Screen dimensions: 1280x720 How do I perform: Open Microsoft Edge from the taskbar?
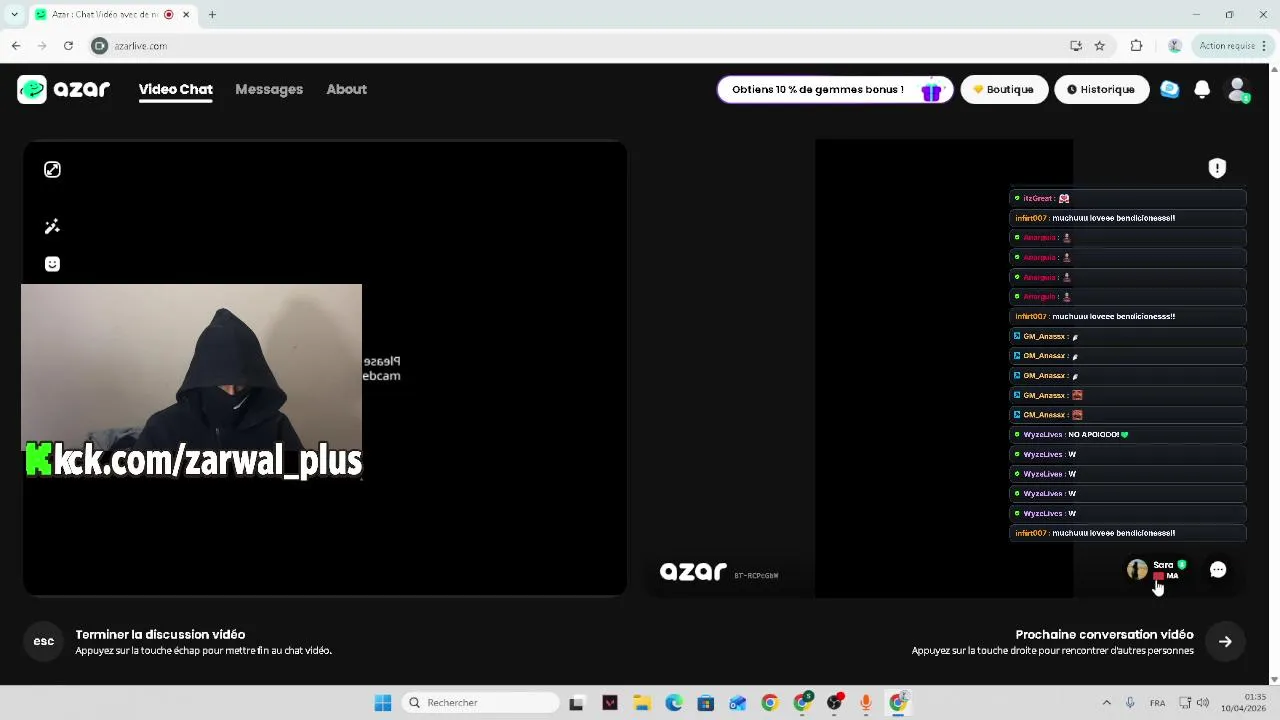tap(674, 703)
